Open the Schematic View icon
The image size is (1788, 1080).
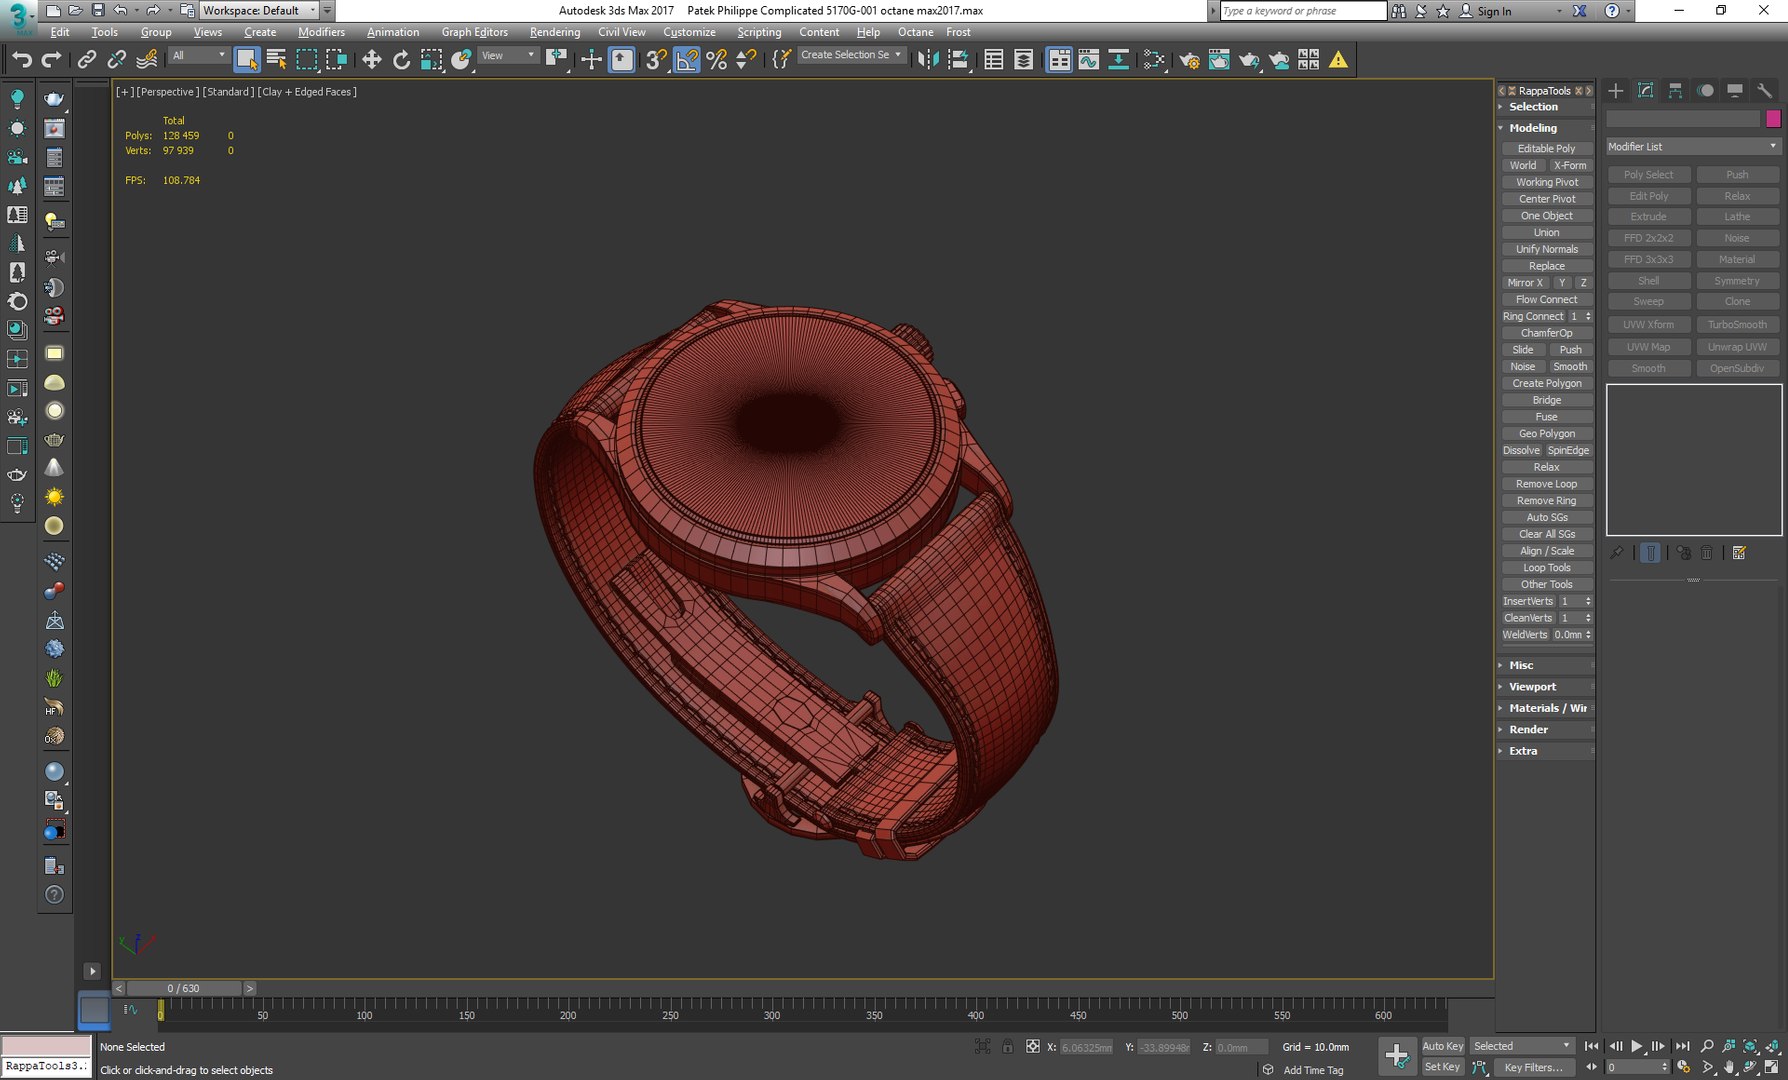pyautogui.click(x=1118, y=60)
